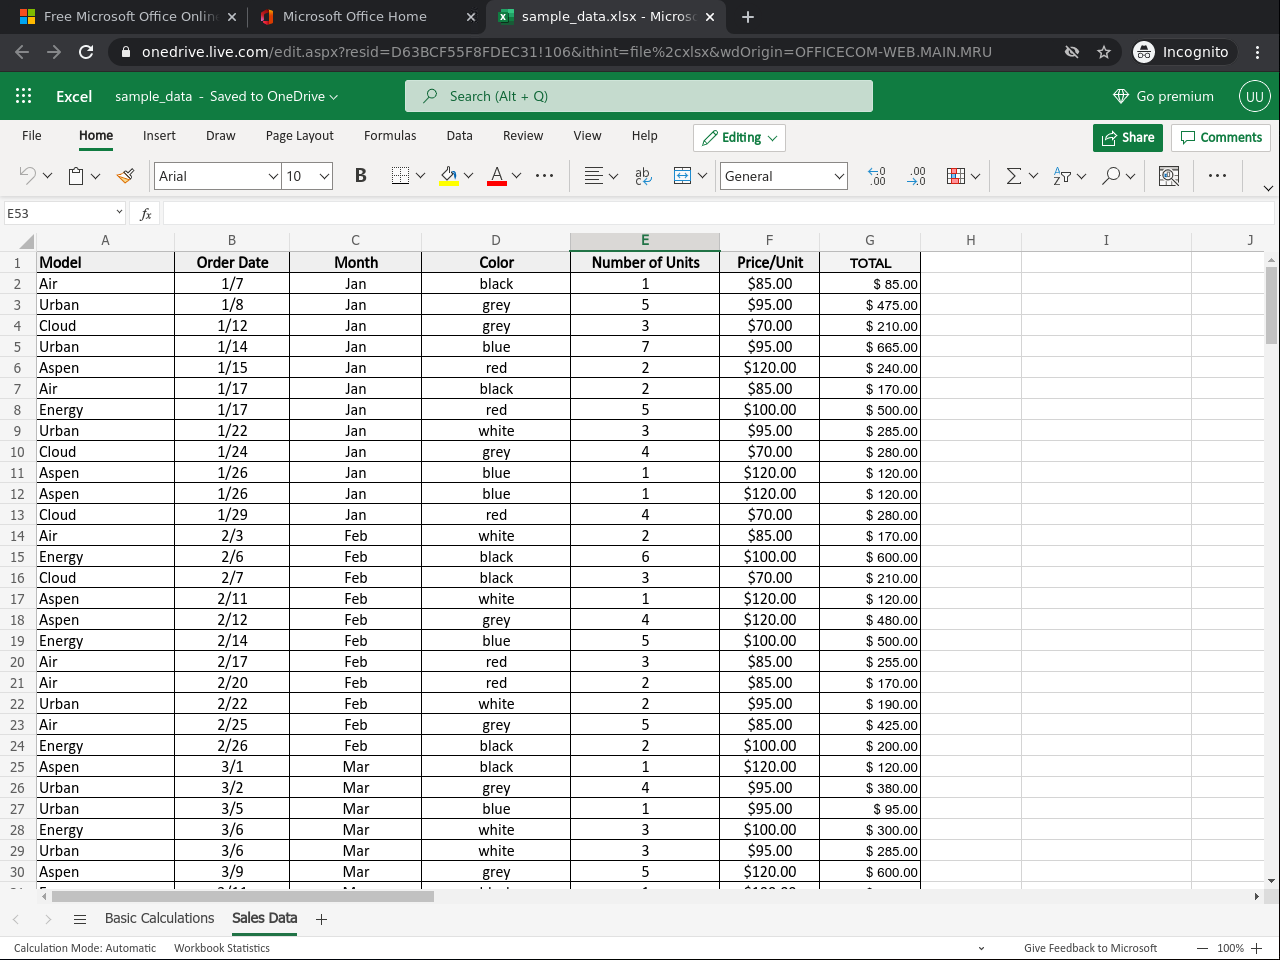Click the Increase Decimal icon
This screenshot has width=1280, height=960.
click(877, 176)
